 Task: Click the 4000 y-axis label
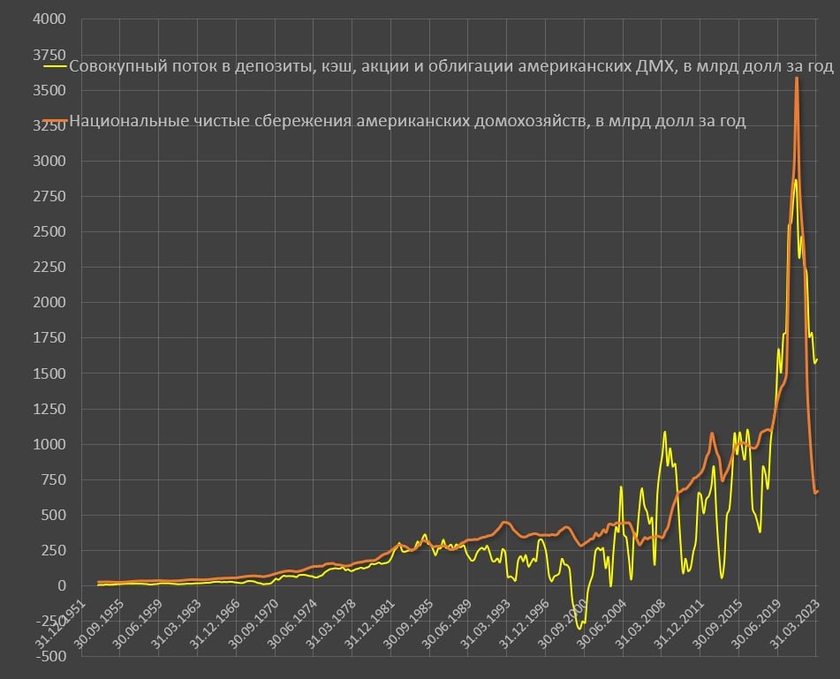(x=49, y=20)
